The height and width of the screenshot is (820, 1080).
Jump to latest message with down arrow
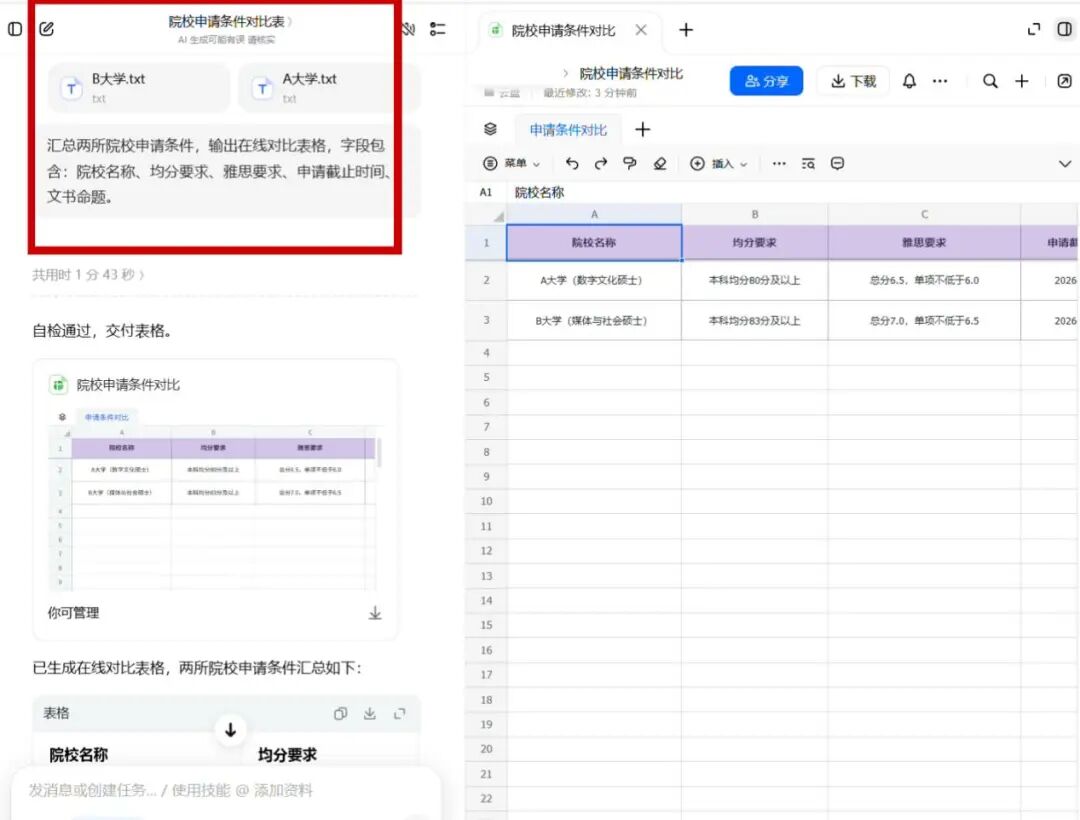tap(231, 730)
